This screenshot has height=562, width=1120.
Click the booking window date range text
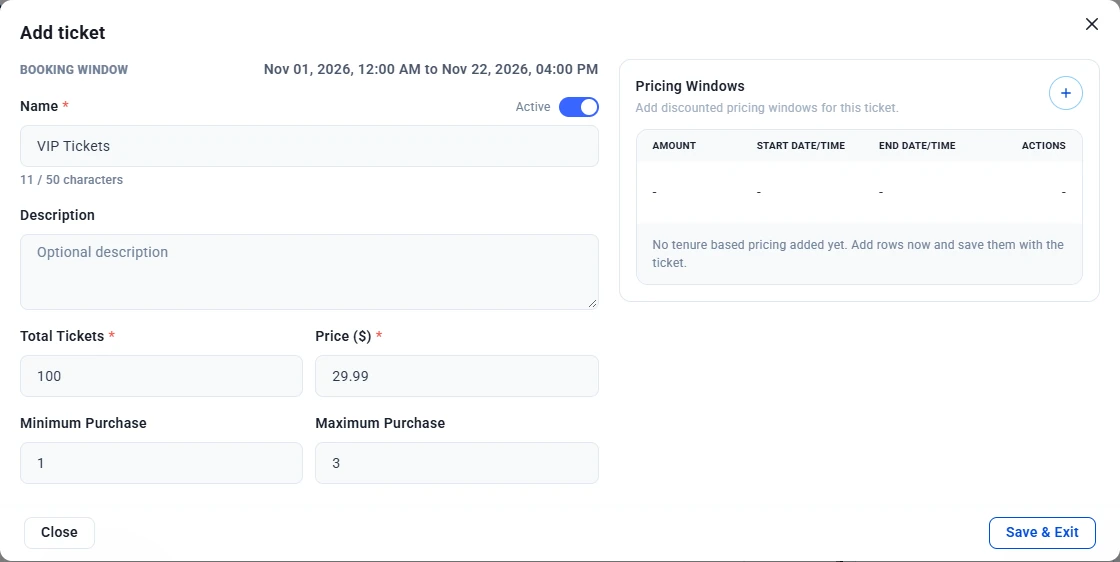coord(431,69)
